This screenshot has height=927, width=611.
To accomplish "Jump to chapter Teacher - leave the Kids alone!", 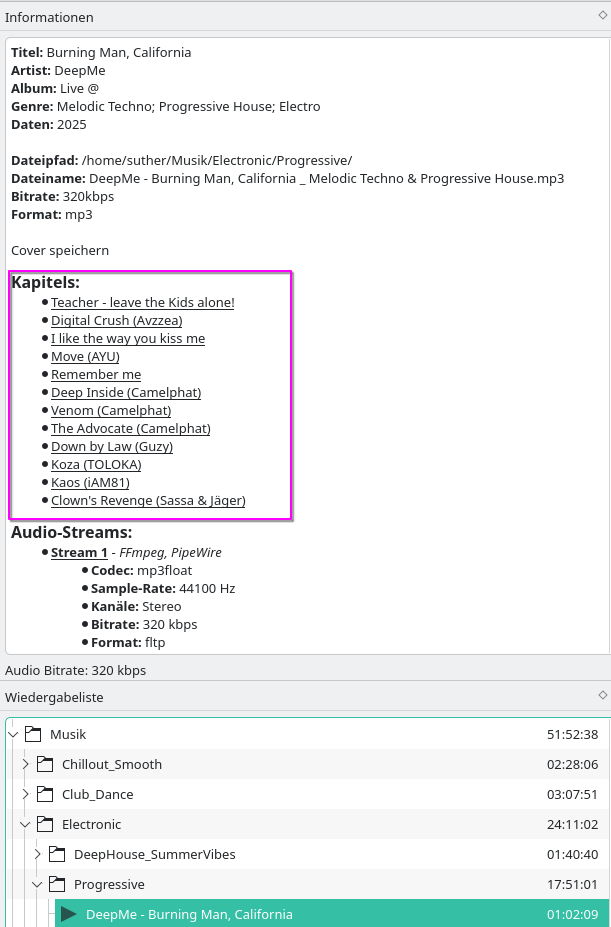I will tap(142, 302).
